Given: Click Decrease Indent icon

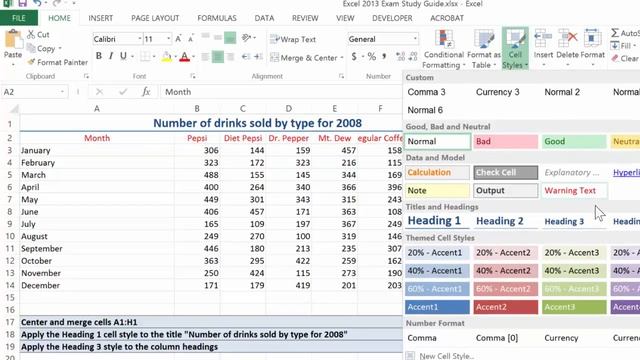Looking at the screenshot, I should point(246,57).
